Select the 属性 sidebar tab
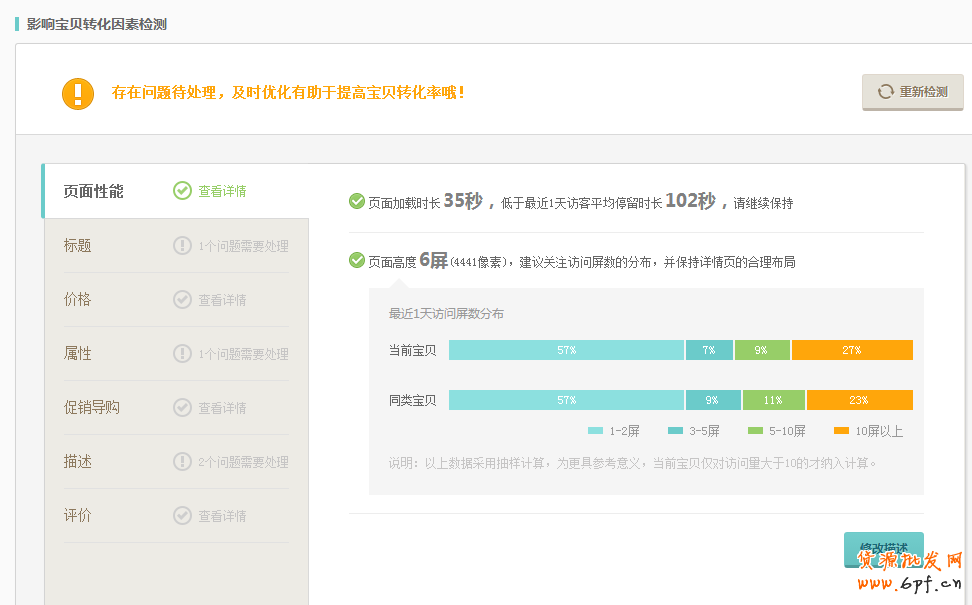972x605 pixels. click(x=78, y=353)
